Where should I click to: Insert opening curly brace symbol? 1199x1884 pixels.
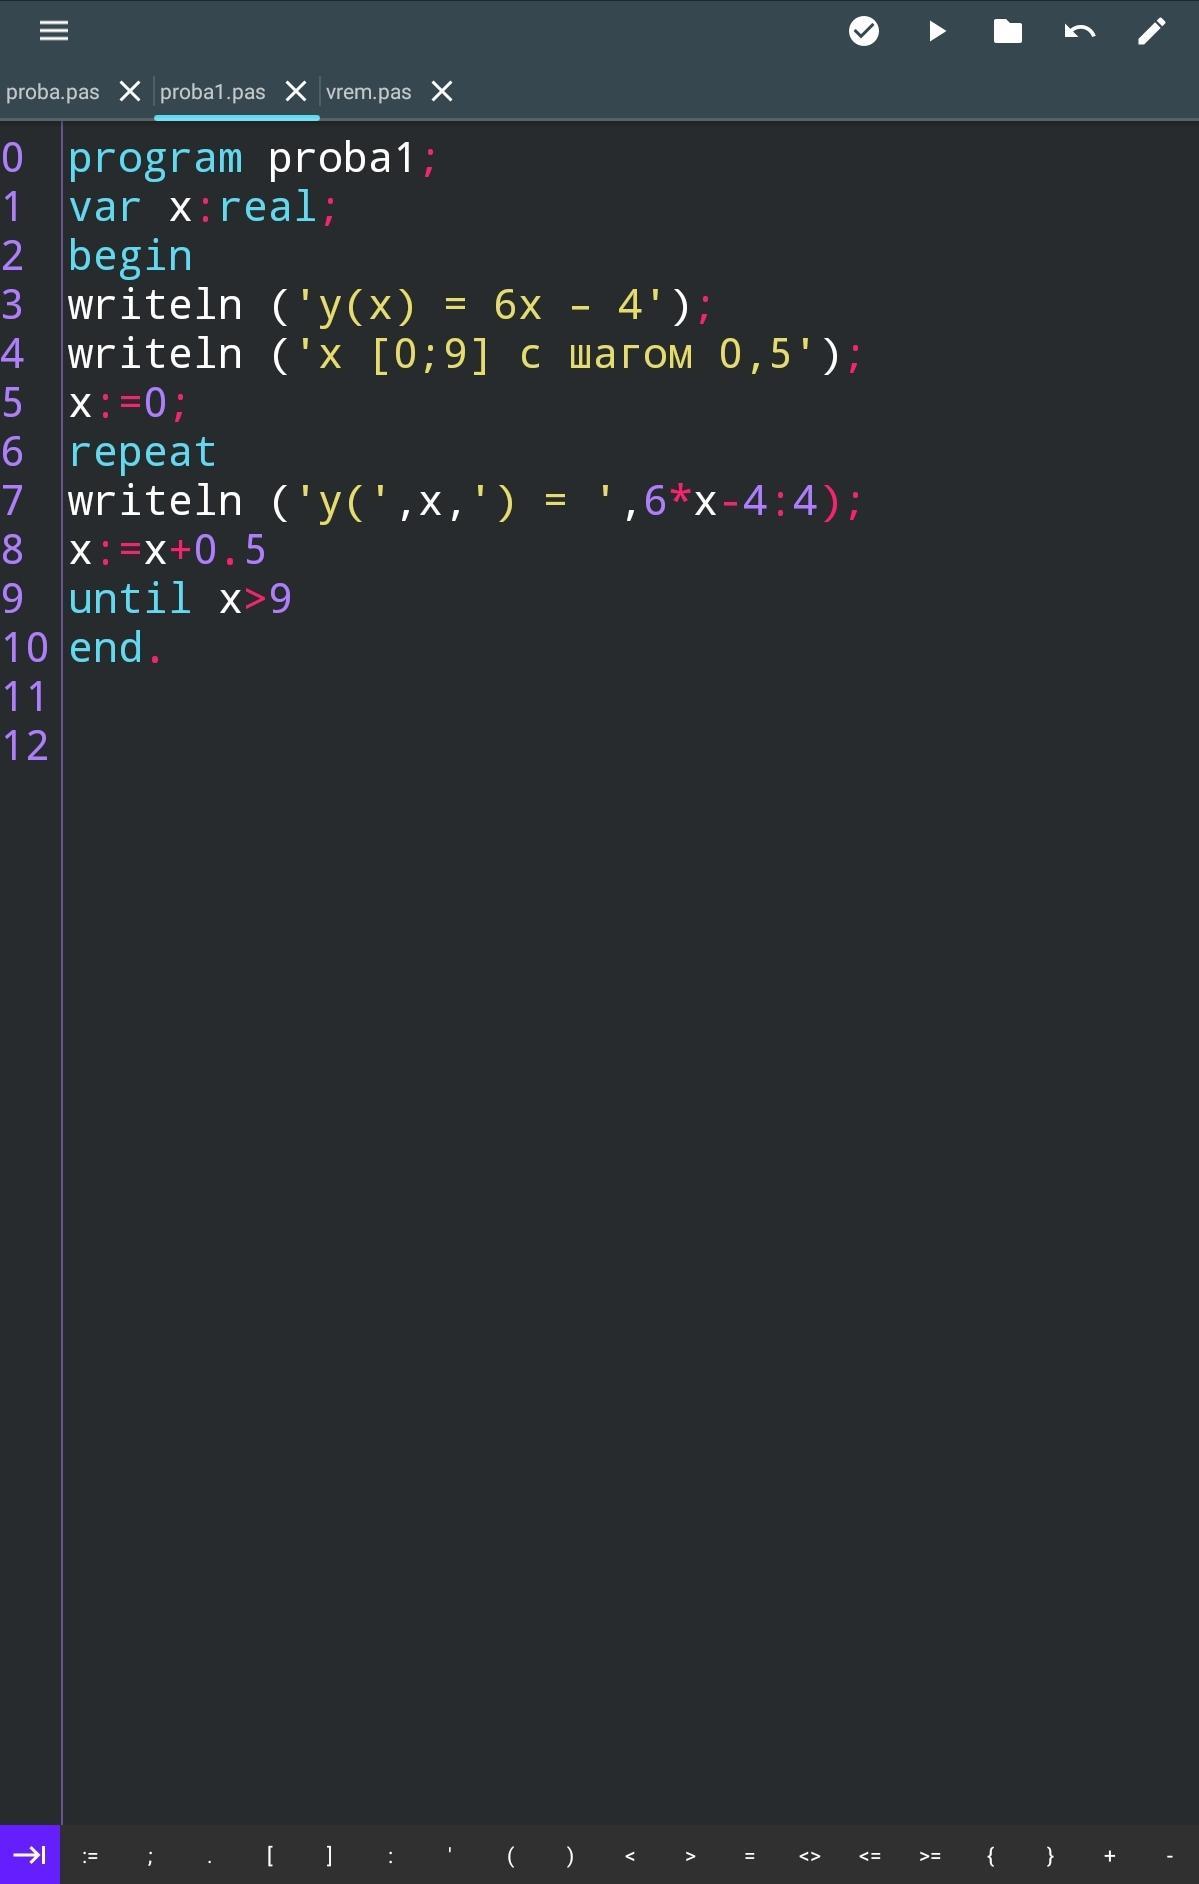click(x=990, y=1856)
